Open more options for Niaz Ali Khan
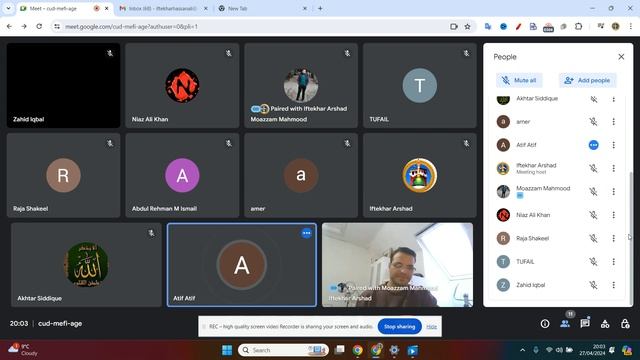640x360 pixels. click(613, 215)
